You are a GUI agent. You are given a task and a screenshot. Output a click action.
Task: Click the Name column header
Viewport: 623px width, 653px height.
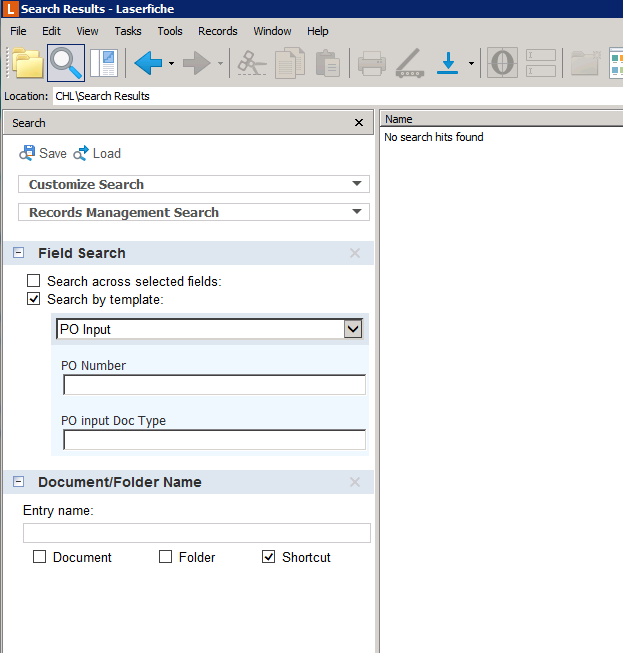(501, 119)
